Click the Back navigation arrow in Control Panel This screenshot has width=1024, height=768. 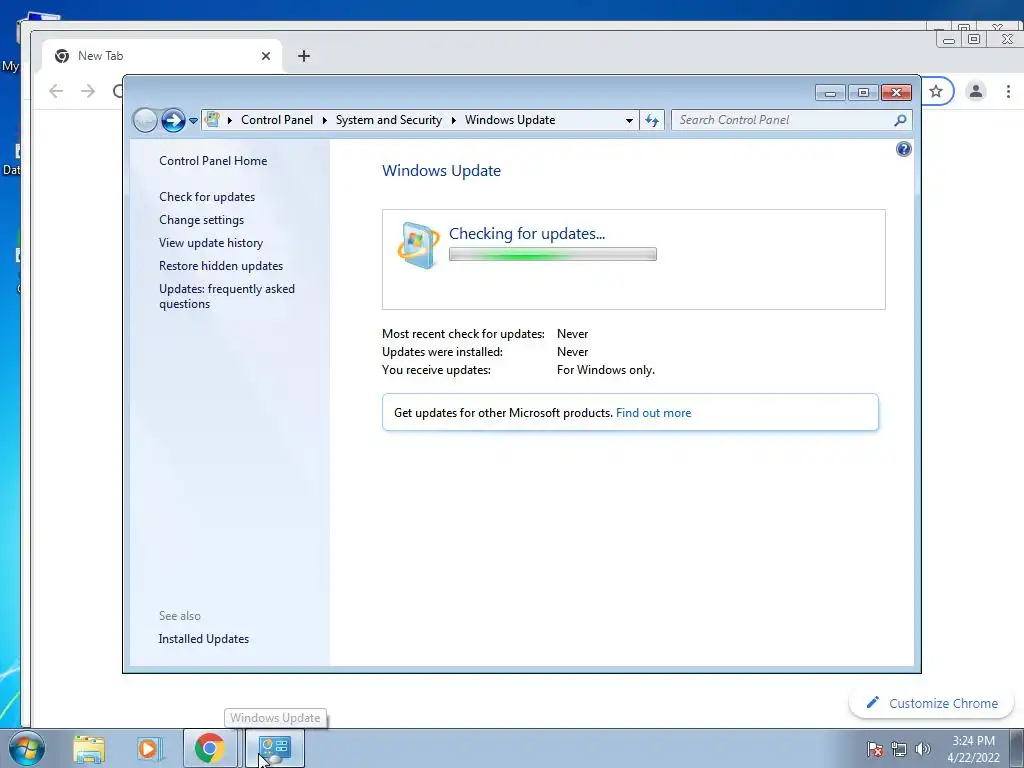point(145,120)
